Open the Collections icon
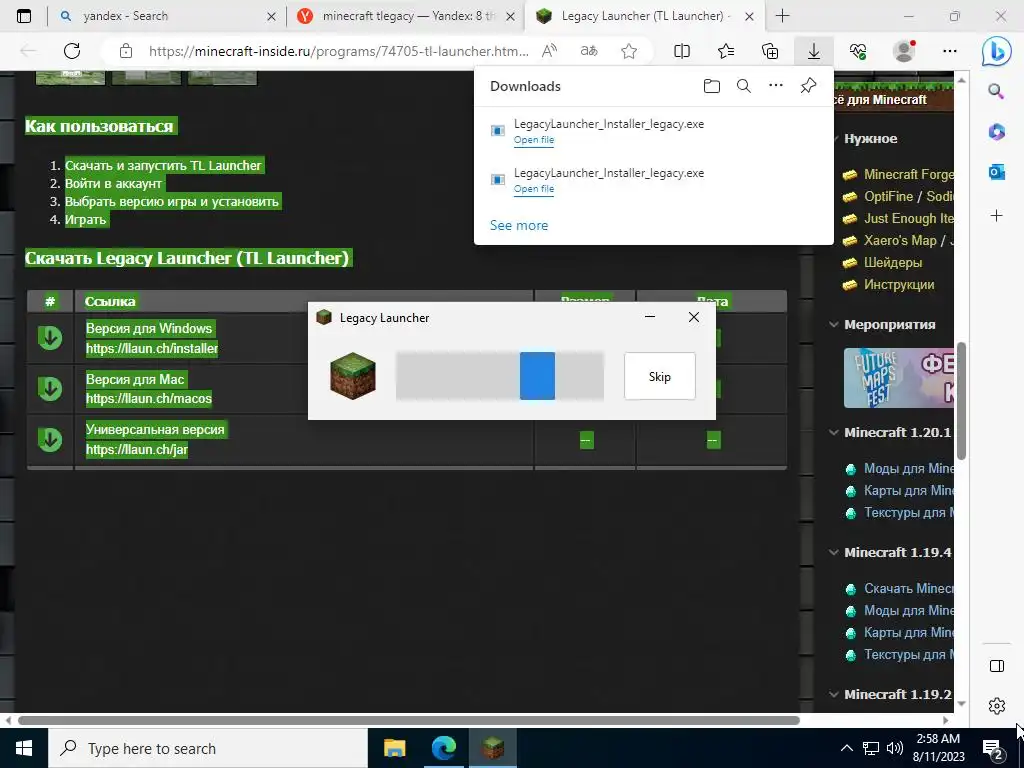The height and width of the screenshot is (768, 1024). 770,51
